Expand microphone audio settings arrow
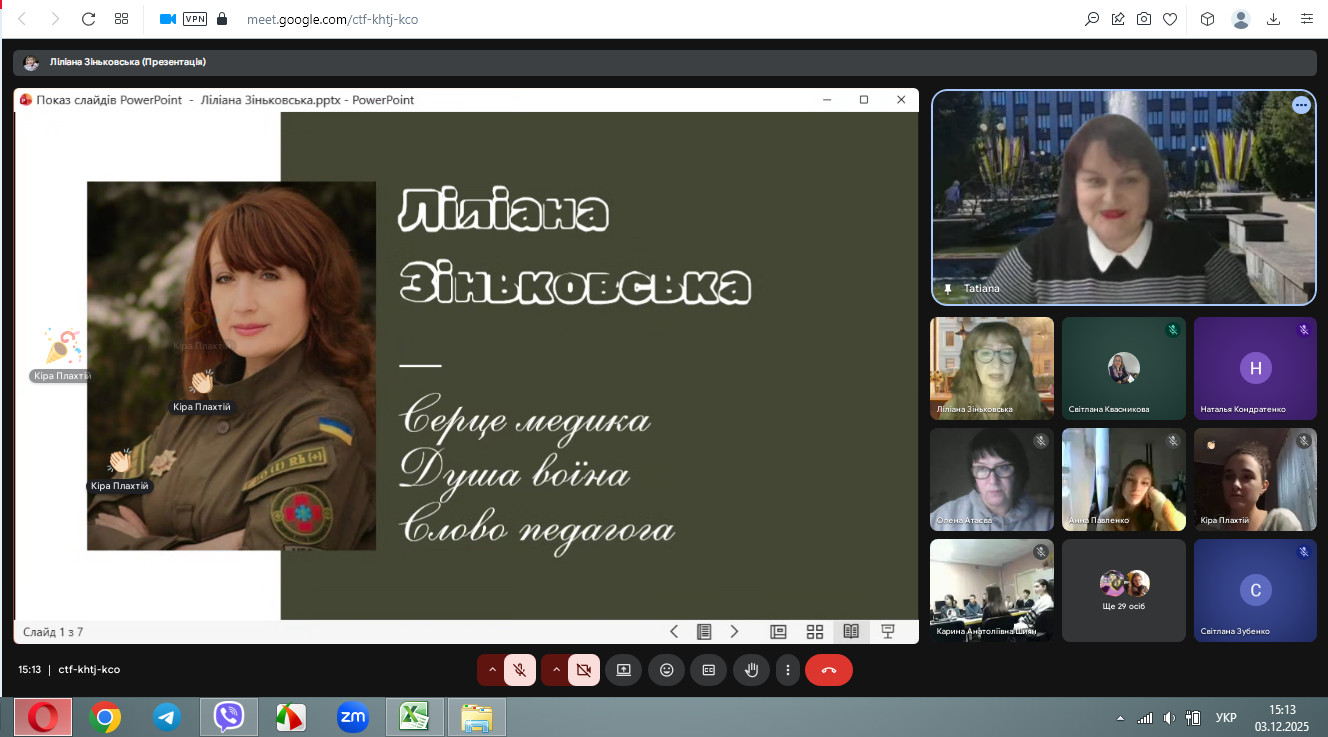Viewport: 1328px width, 737px height. pyautogui.click(x=491, y=670)
